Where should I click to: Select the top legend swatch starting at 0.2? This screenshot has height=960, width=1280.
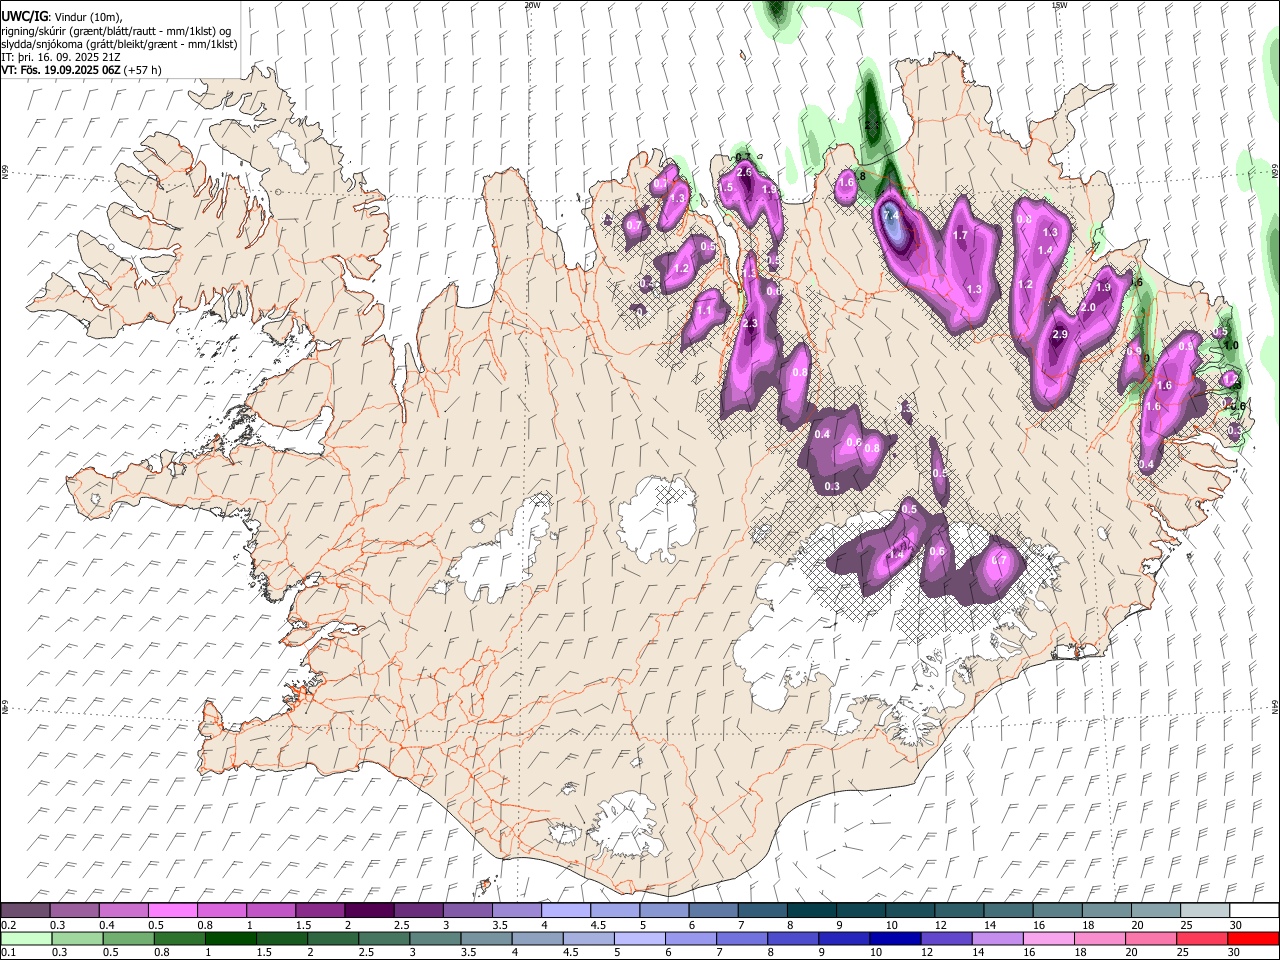(25, 911)
